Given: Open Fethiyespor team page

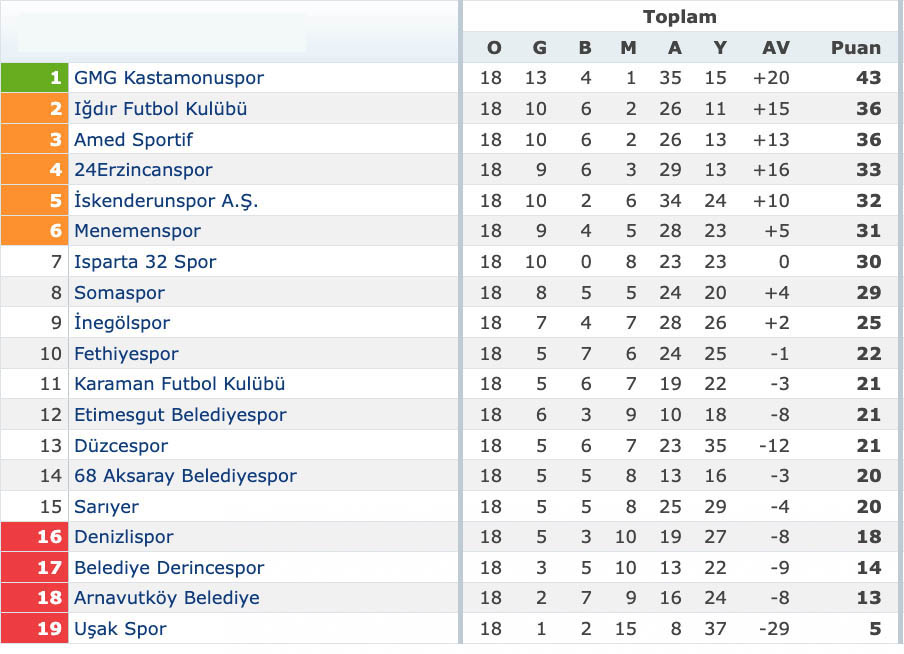Looking at the screenshot, I should (126, 354).
